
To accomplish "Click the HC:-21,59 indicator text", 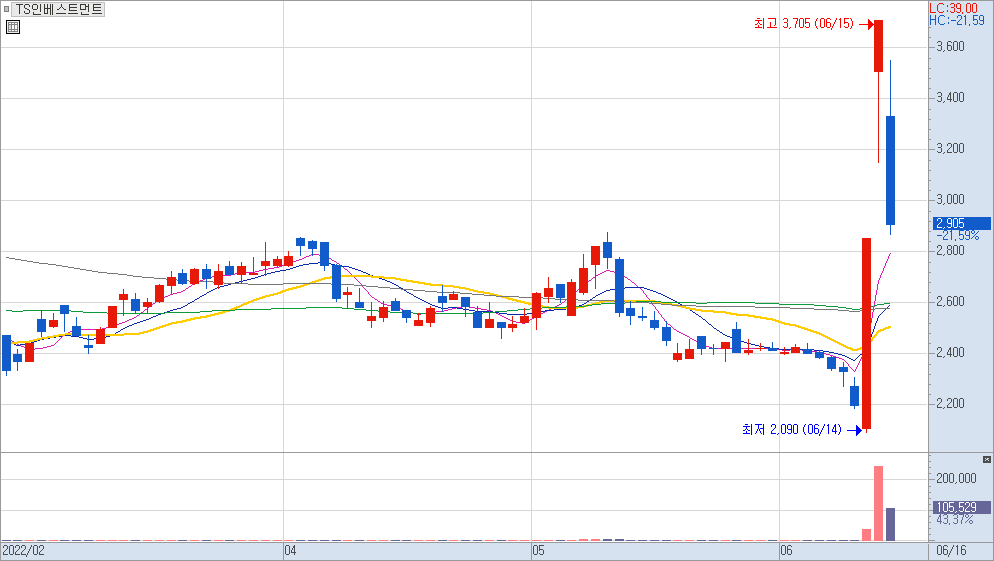I will pyautogui.click(x=957, y=20).
